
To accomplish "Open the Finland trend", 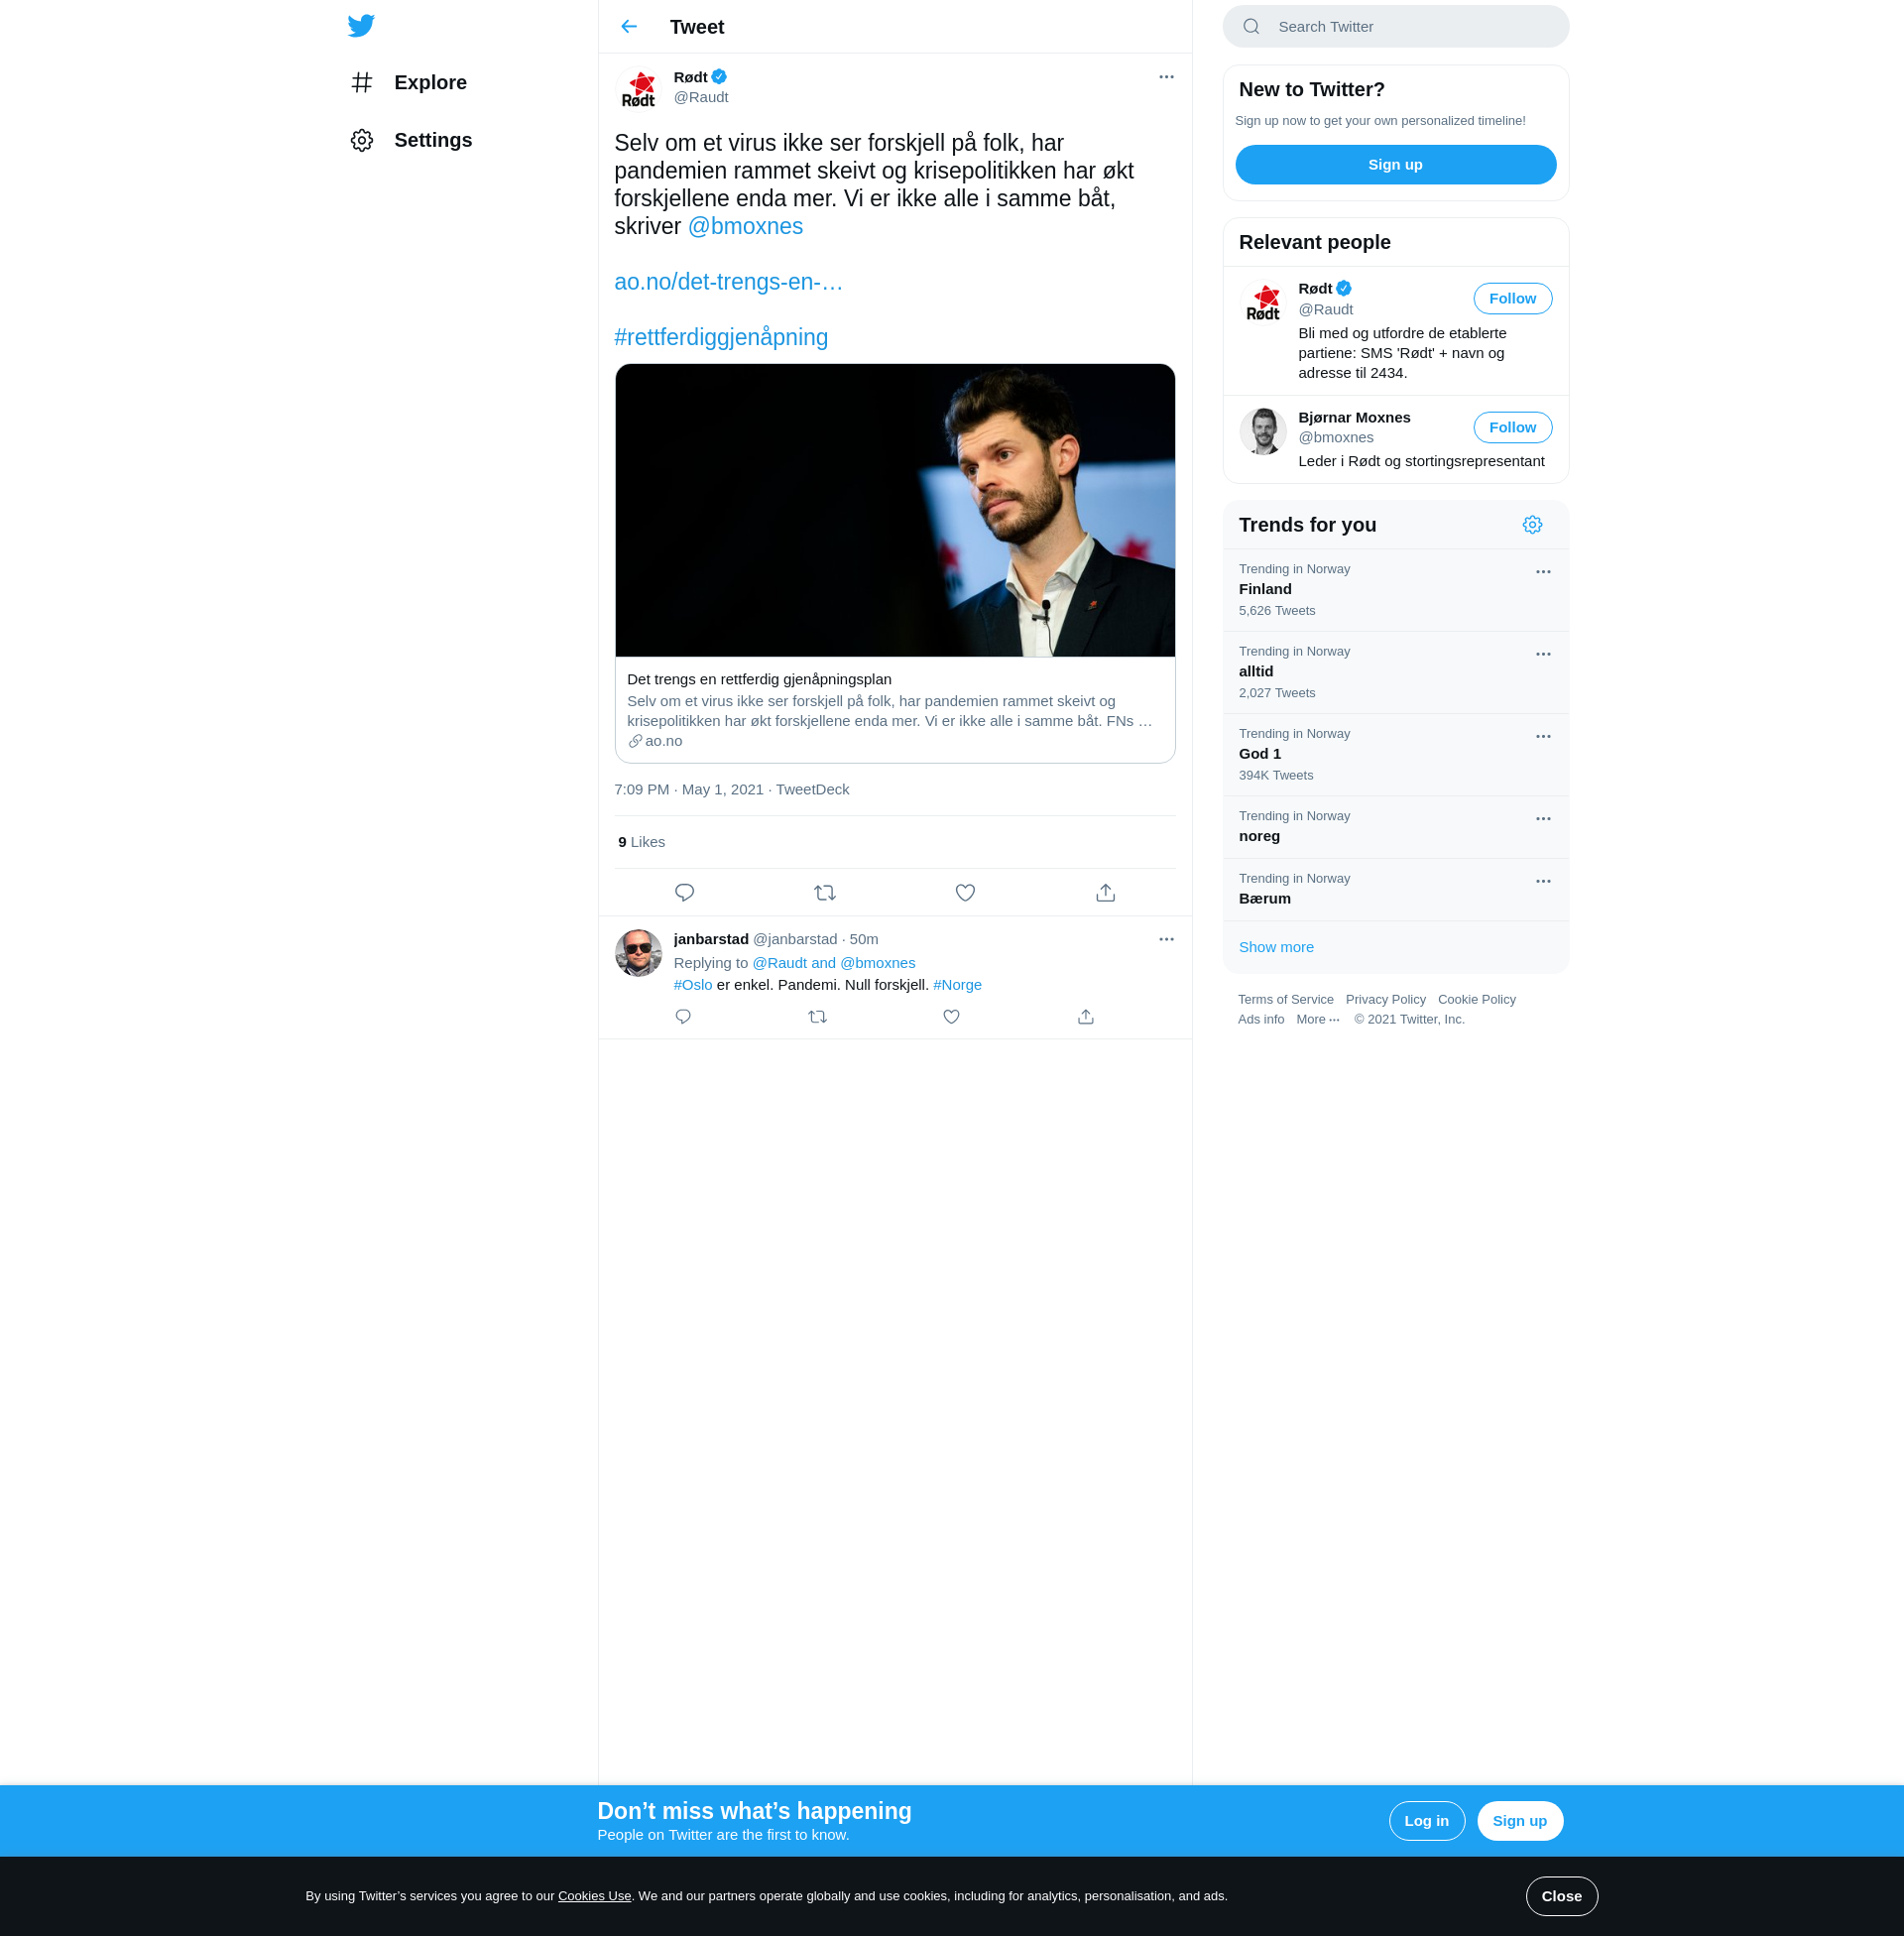I will coord(1395,590).
